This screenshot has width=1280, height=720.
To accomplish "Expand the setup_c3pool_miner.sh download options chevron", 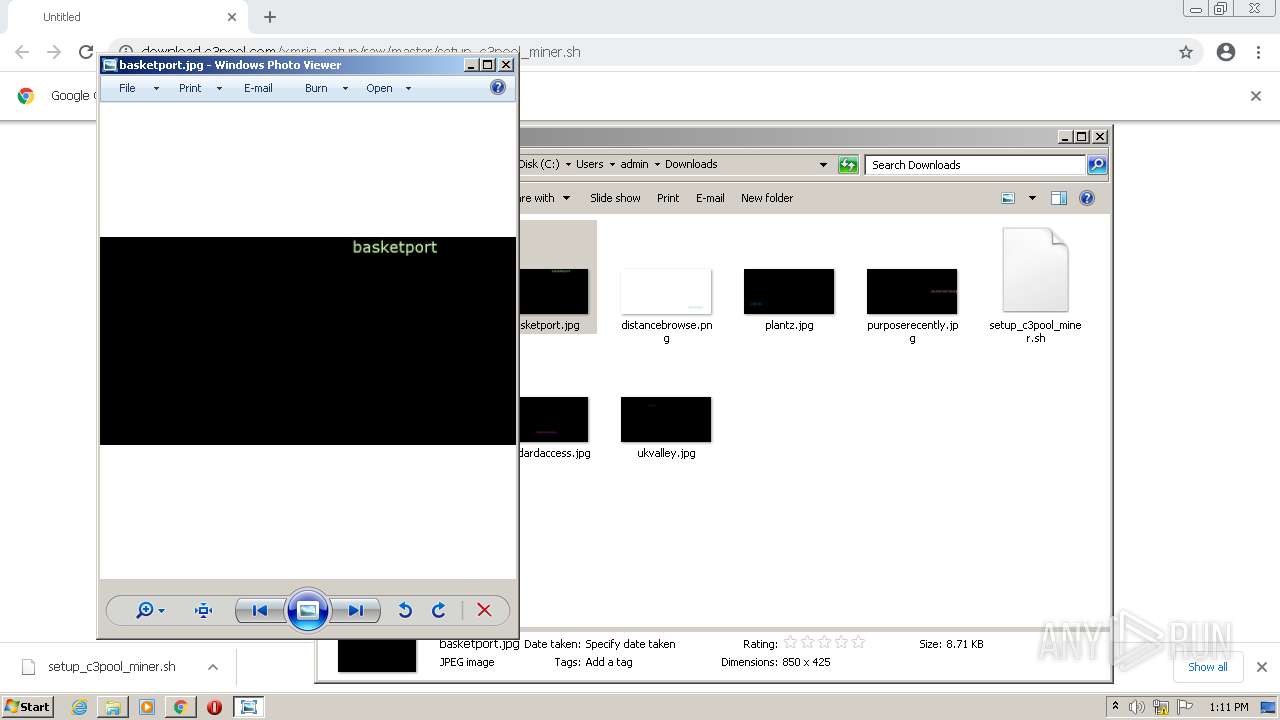I will [213, 667].
